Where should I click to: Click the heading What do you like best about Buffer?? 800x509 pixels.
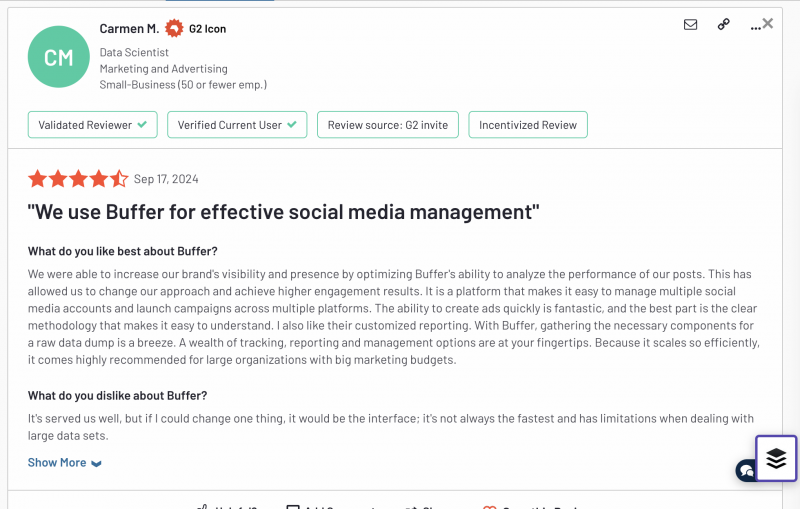[122, 251]
